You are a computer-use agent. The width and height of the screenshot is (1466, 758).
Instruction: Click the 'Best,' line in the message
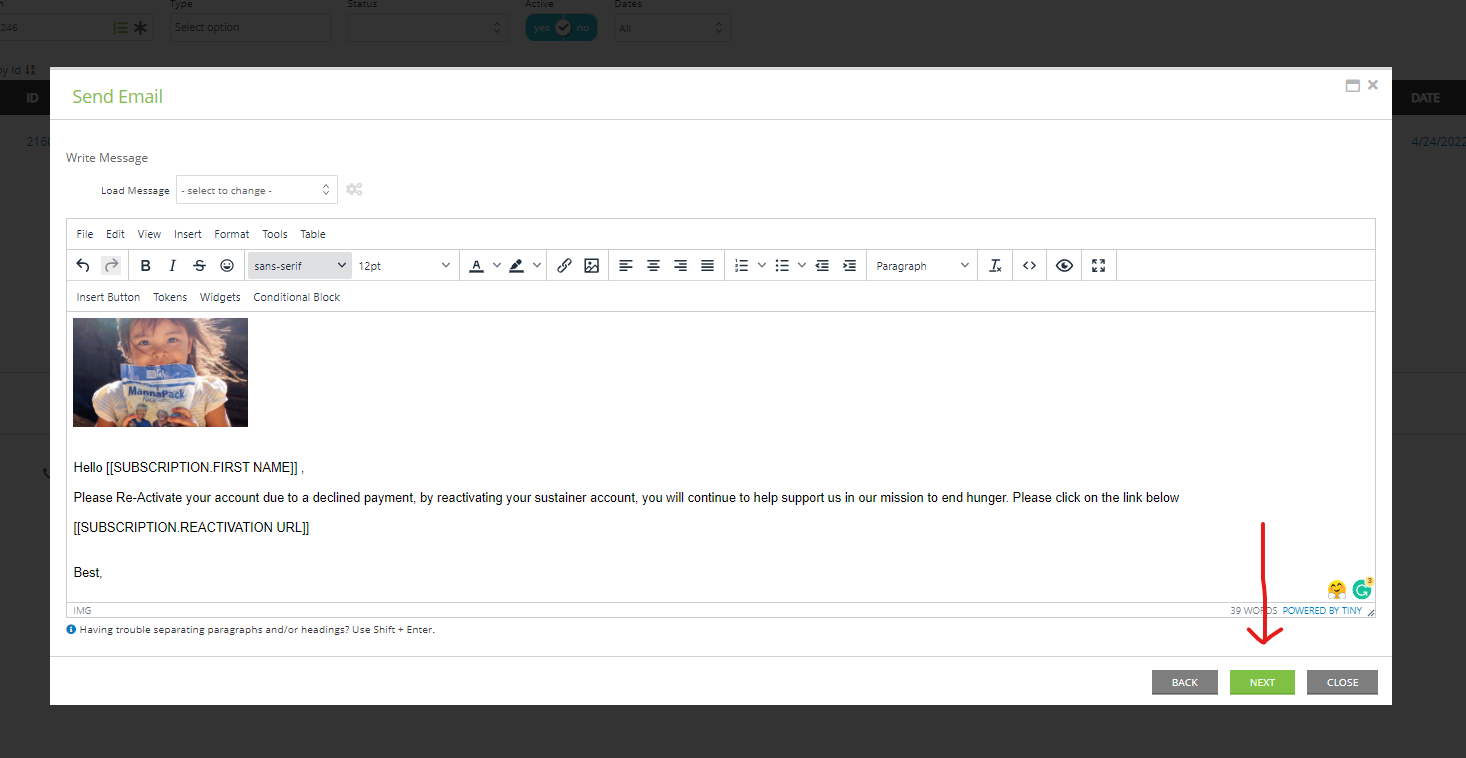point(88,573)
